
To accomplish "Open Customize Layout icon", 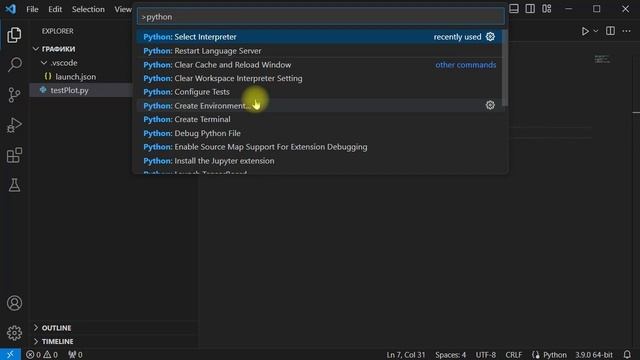I will click(547, 9).
